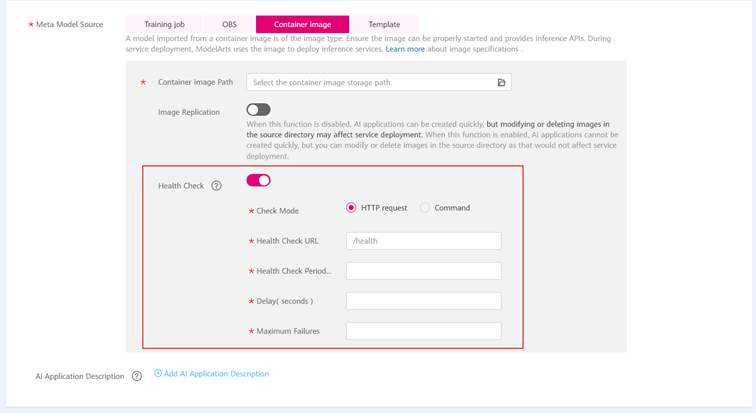Enable the Image Replication toggle
Viewport: 756px width, 413px height.
pos(258,110)
